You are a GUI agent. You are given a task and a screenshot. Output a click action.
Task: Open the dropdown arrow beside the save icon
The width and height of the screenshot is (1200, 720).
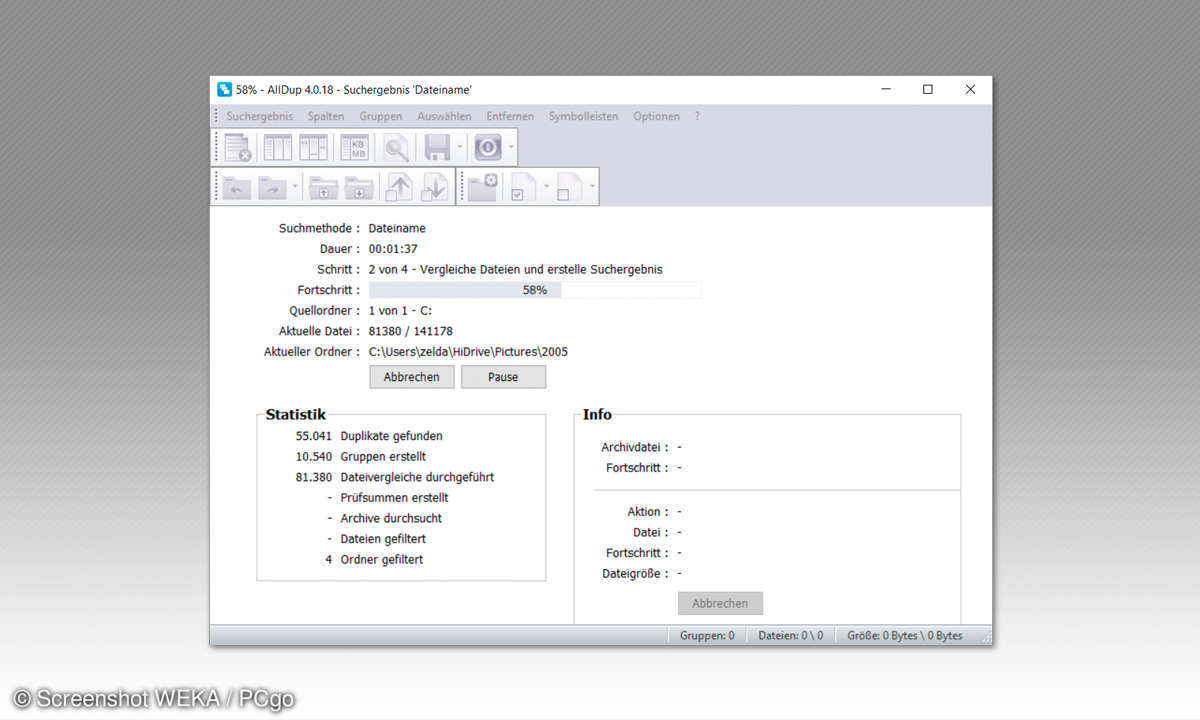[x=460, y=148]
